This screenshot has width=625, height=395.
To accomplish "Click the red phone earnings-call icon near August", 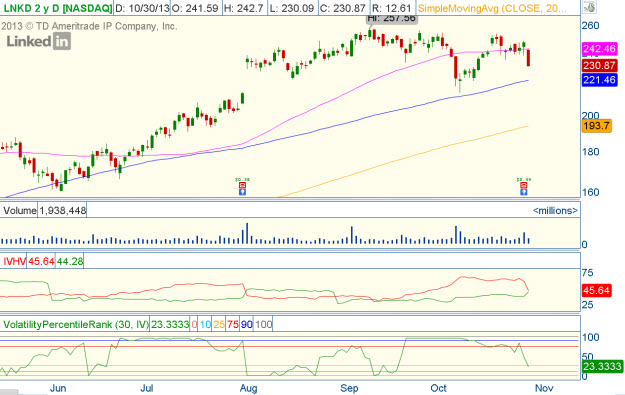I will tap(242, 185).
